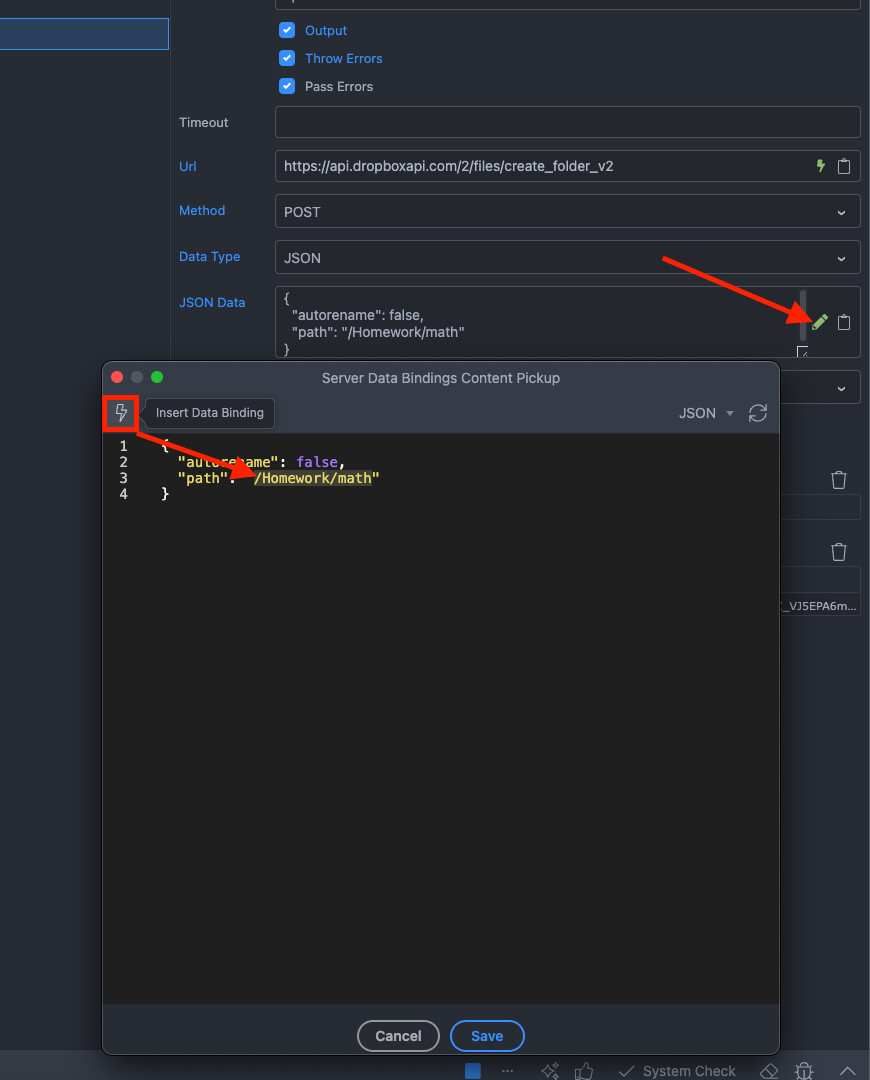Click into the Timeout input field
Viewport: 870px width, 1080px height.
coord(568,122)
